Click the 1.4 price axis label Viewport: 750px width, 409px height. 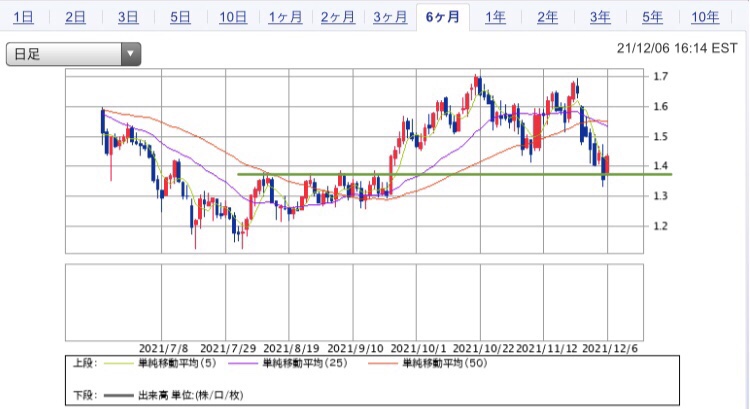(x=661, y=166)
